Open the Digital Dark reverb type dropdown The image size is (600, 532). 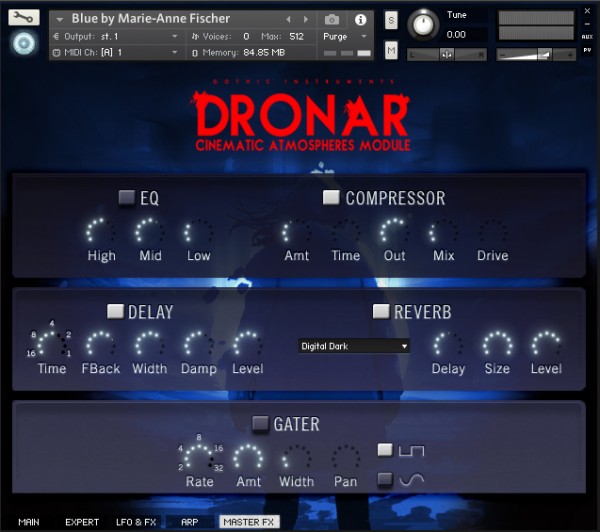354,346
